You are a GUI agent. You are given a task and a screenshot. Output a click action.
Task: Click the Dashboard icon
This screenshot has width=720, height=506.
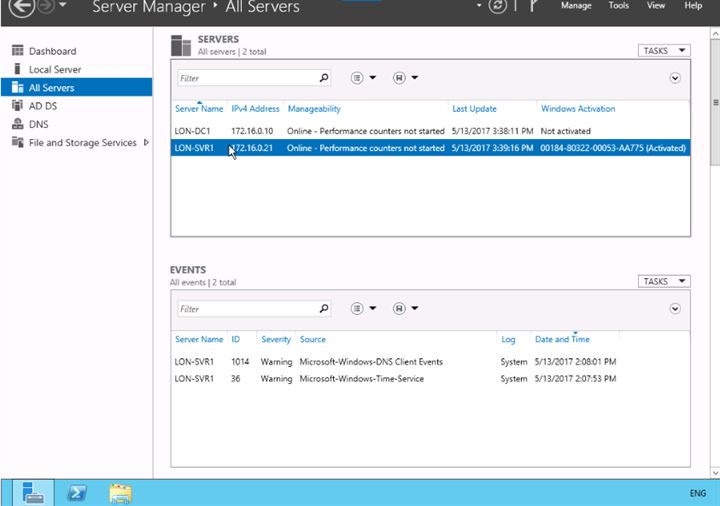[x=17, y=50]
